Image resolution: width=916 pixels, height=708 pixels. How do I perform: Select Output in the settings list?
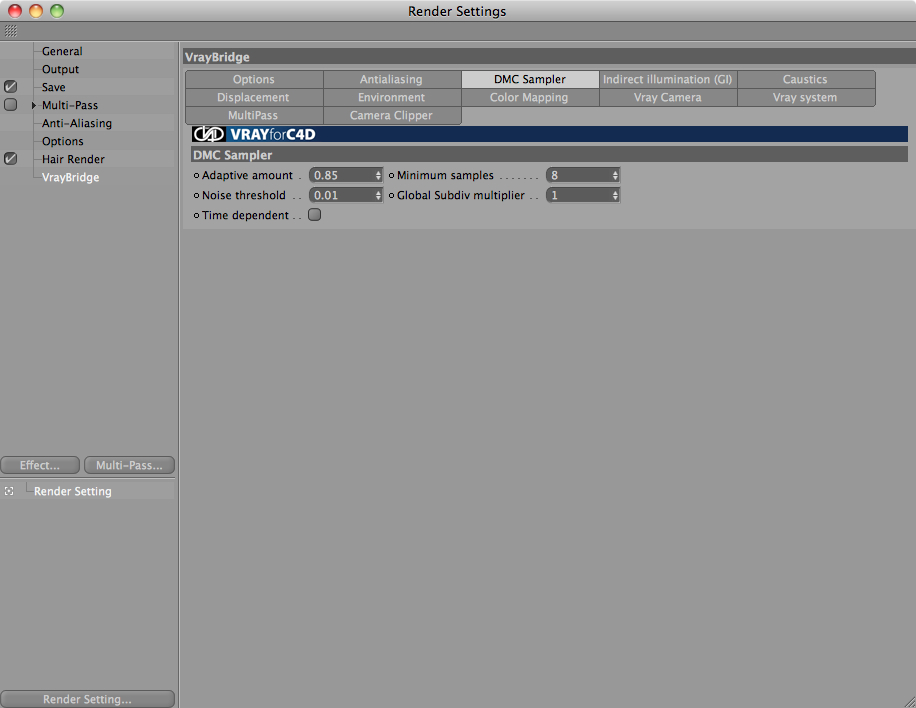click(60, 69)
